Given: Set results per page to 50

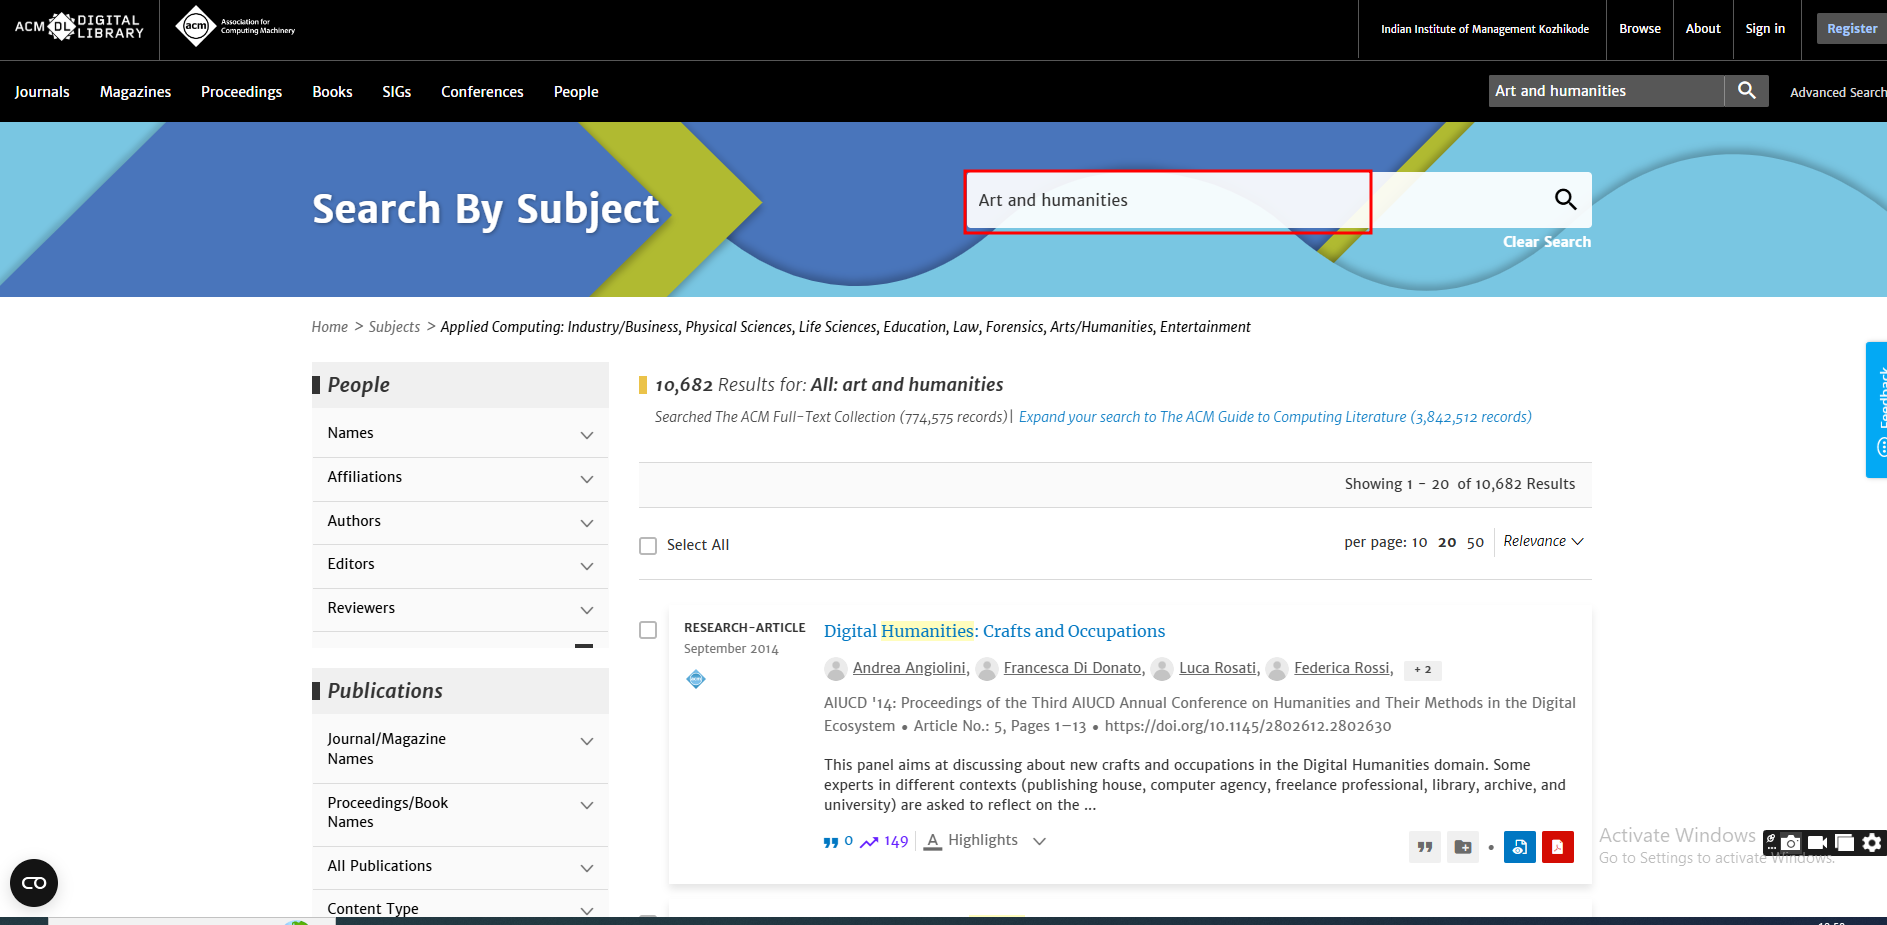Looking at the screenshot, I should point(1475,543).
